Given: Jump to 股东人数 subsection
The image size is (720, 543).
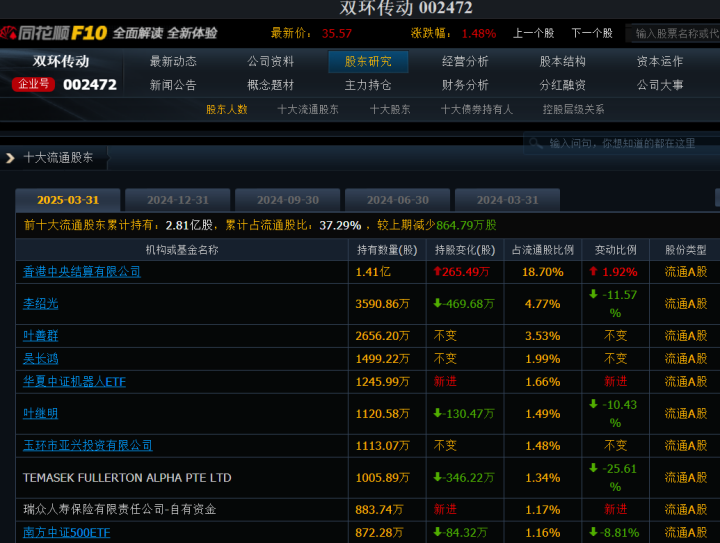Looking at the screenshot, I should click(227, 109).
